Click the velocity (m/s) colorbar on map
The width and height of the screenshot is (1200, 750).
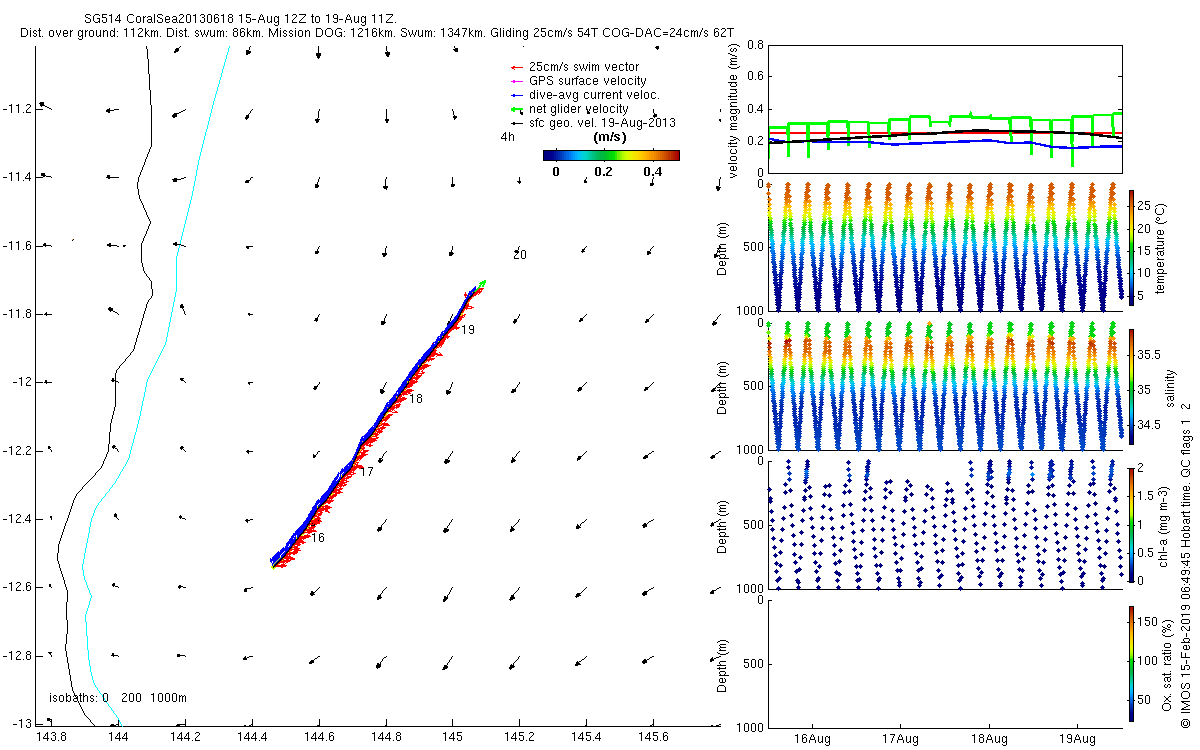611,155
